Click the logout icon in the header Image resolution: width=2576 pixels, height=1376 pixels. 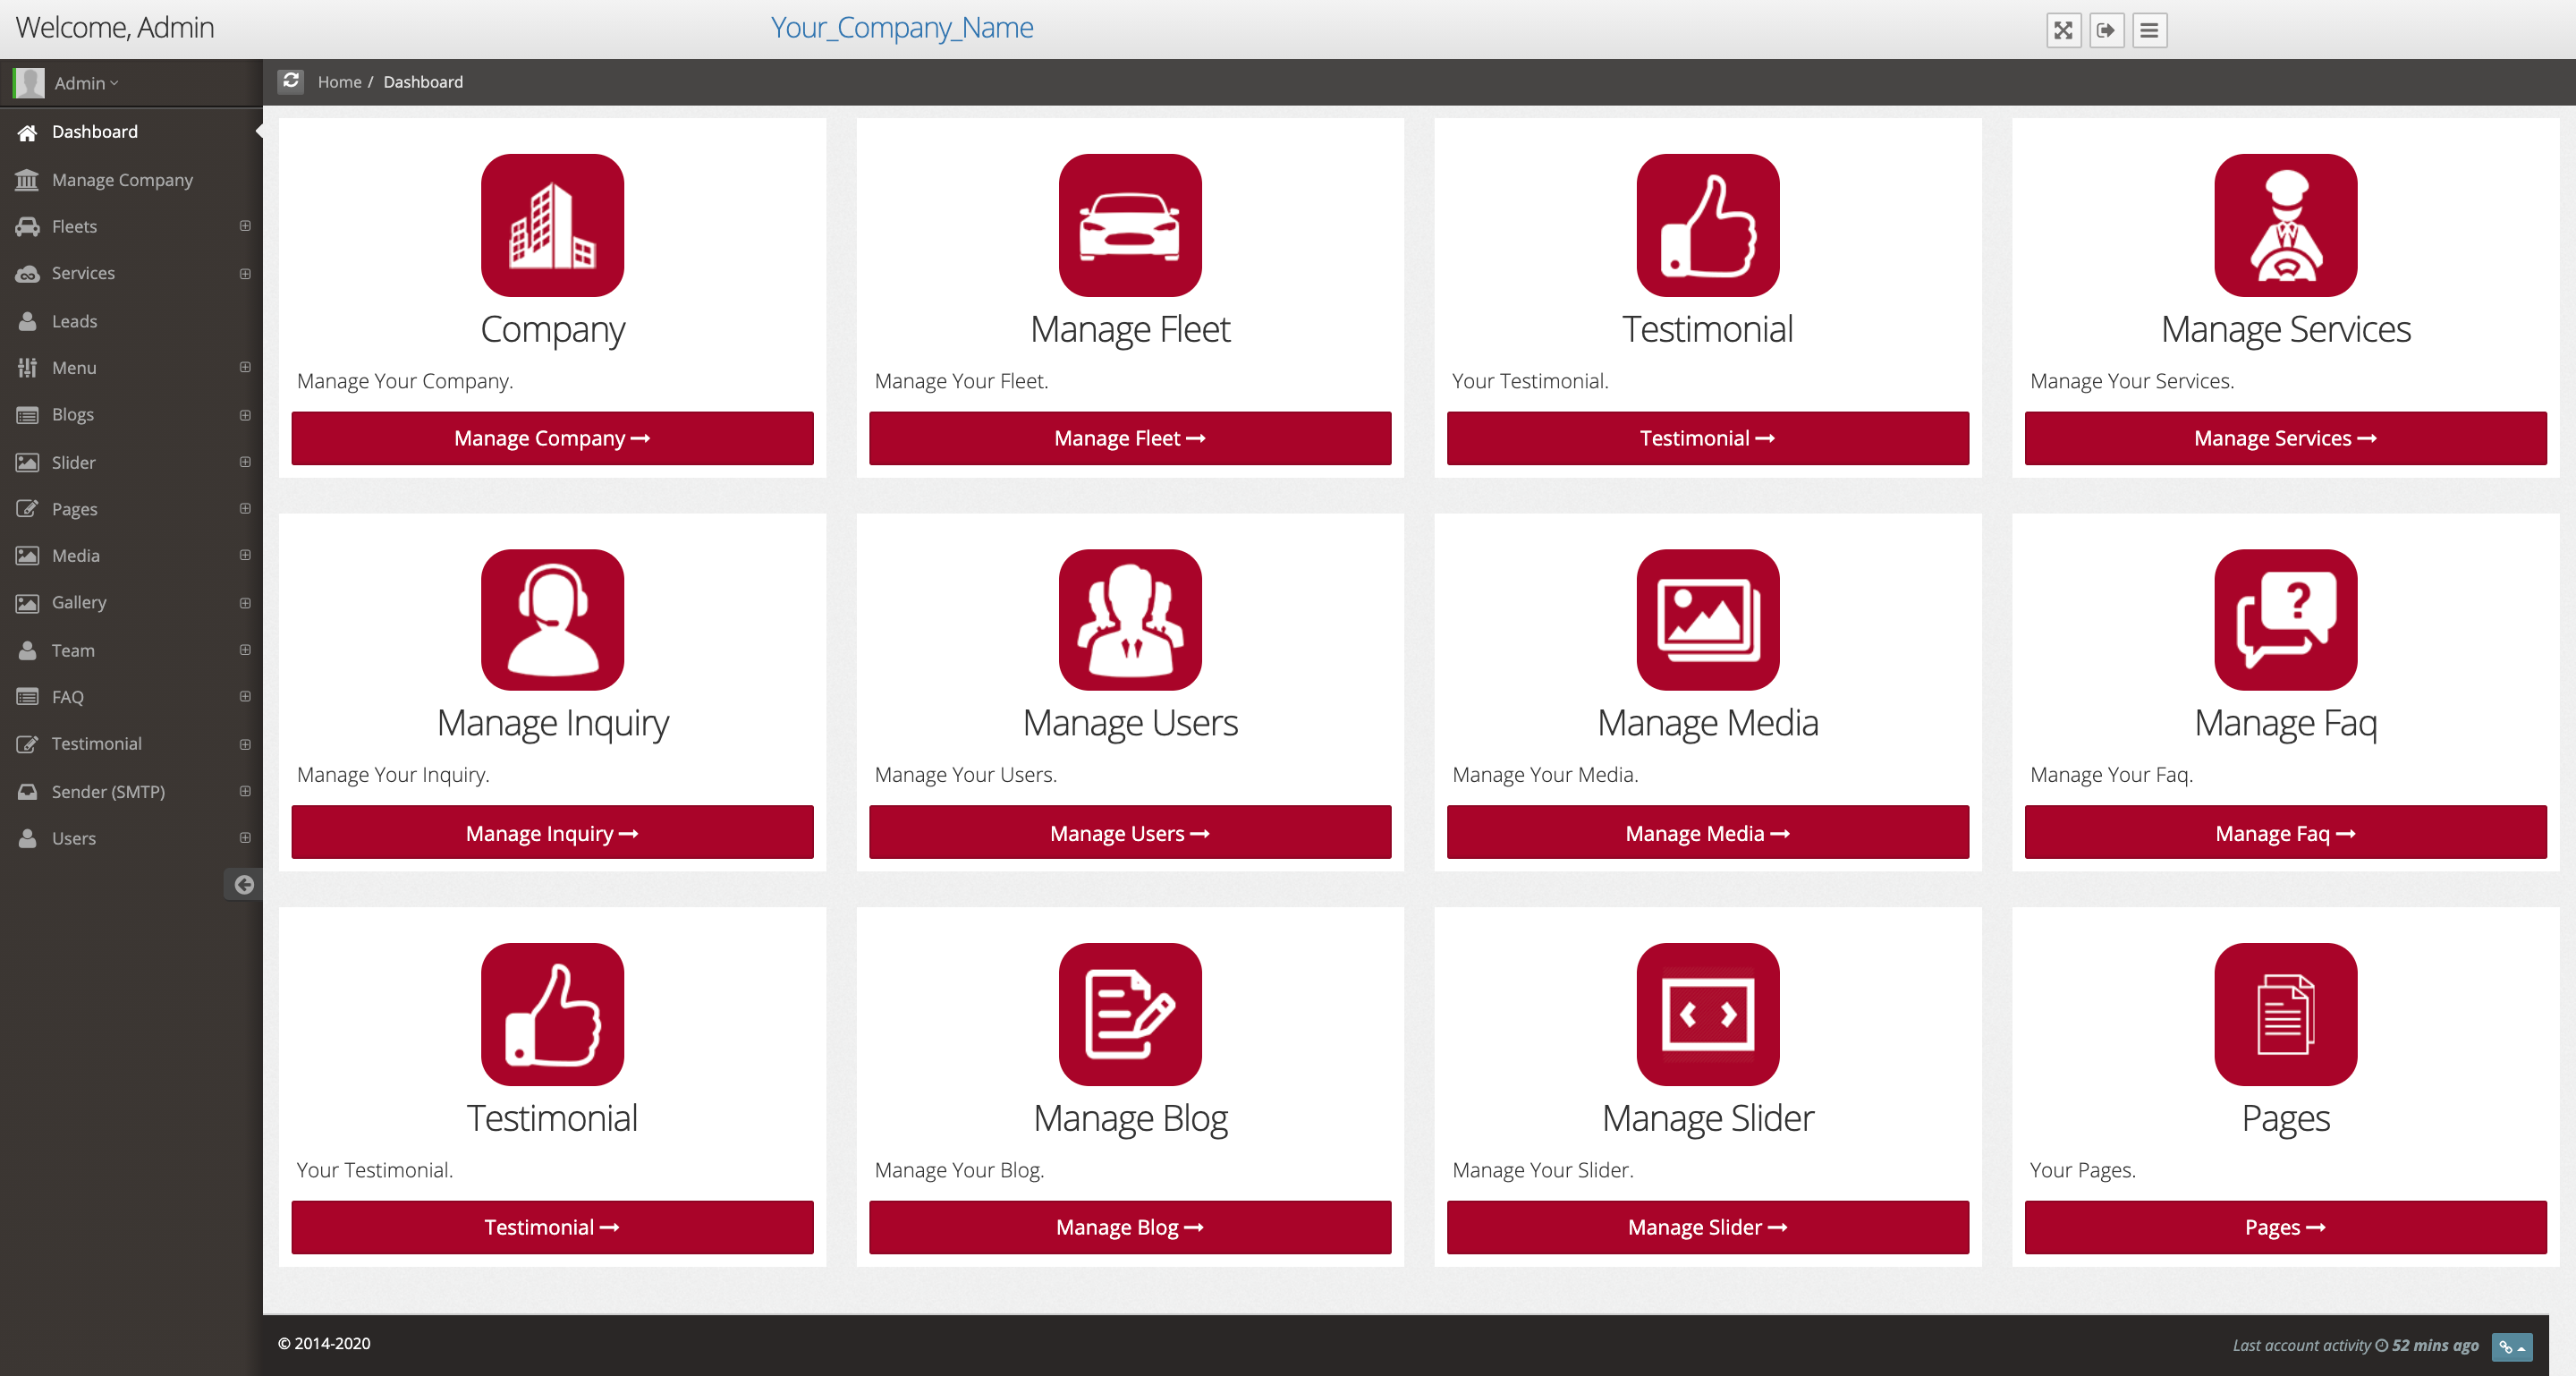point(2106,30)
